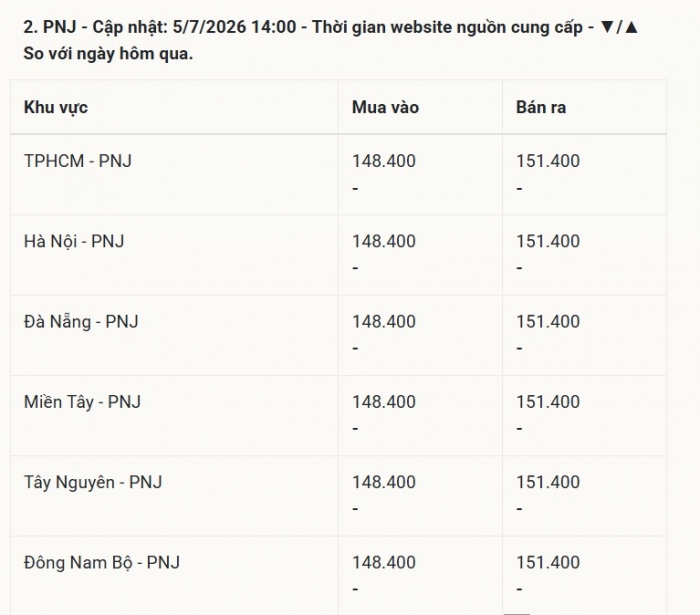The width and height of the screenshot is (700, 615).
Task: Select the 'Đà Nẵng - PNJ' row label
Action: (x=81, y=322)
